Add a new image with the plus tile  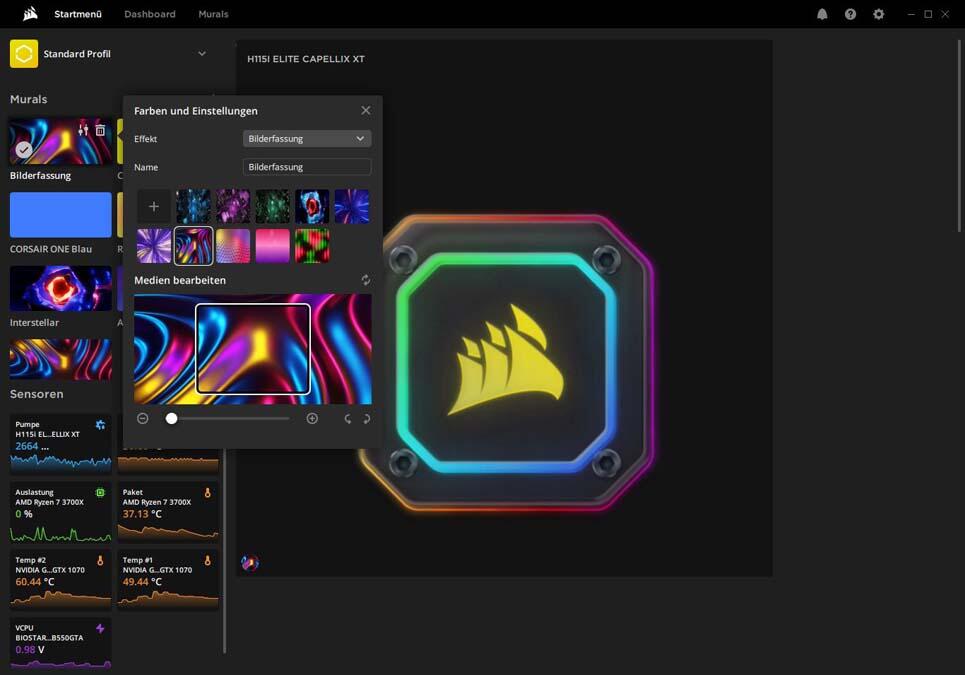[x=154, y=206]
